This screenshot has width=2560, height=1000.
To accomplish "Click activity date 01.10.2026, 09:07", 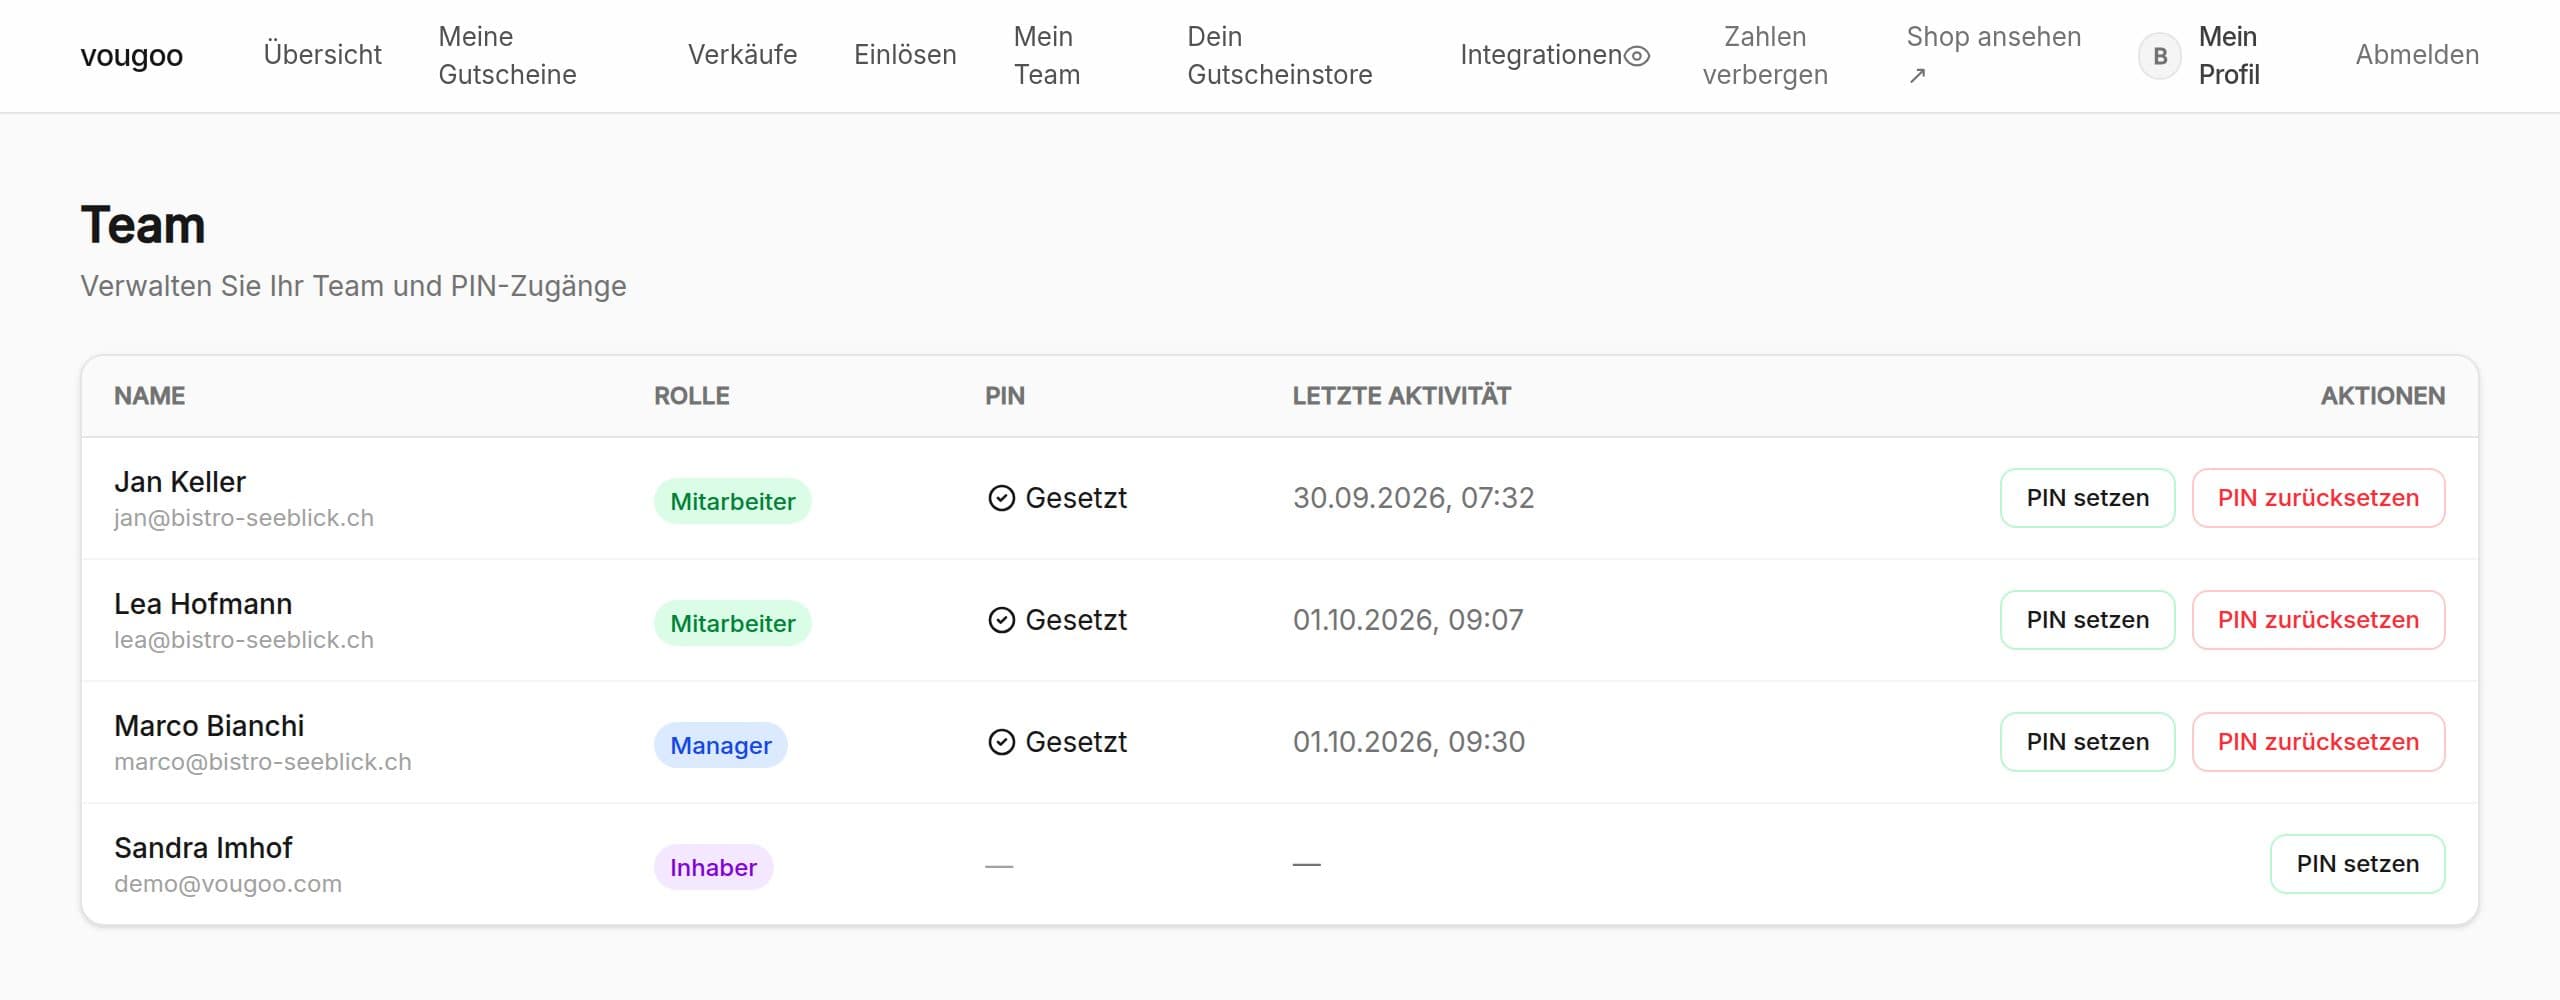I will [1408, 620].
